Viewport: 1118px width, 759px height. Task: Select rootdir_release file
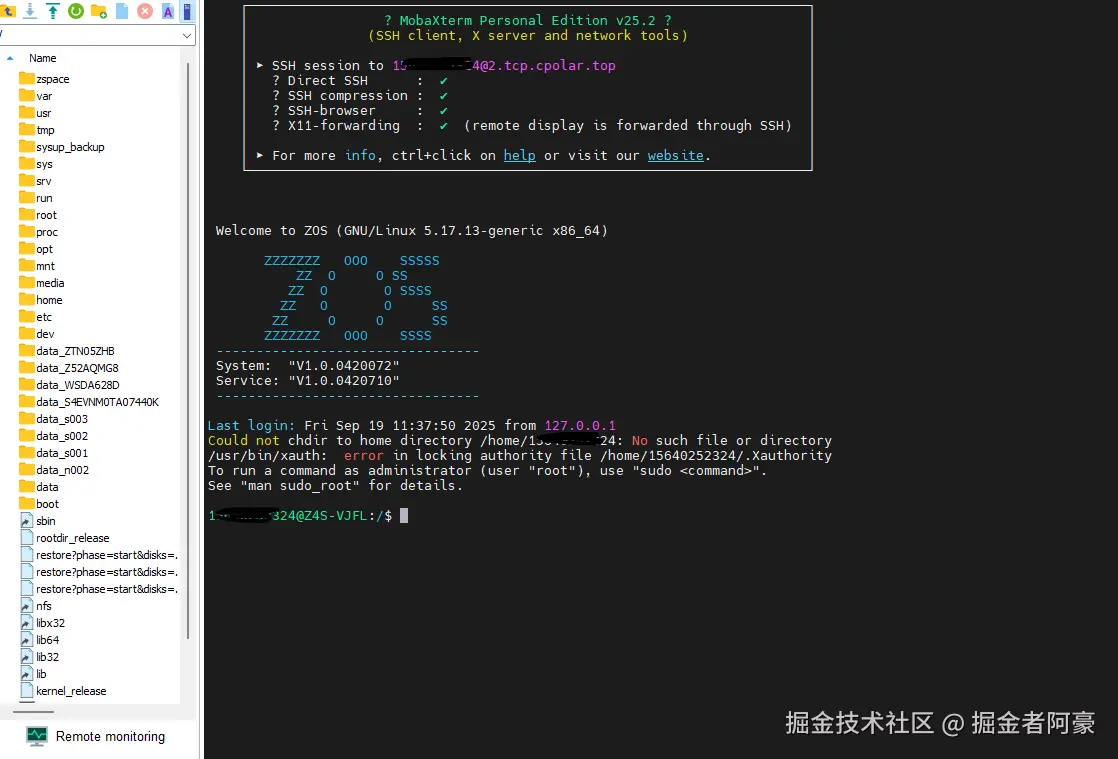(x=65, y=538)
